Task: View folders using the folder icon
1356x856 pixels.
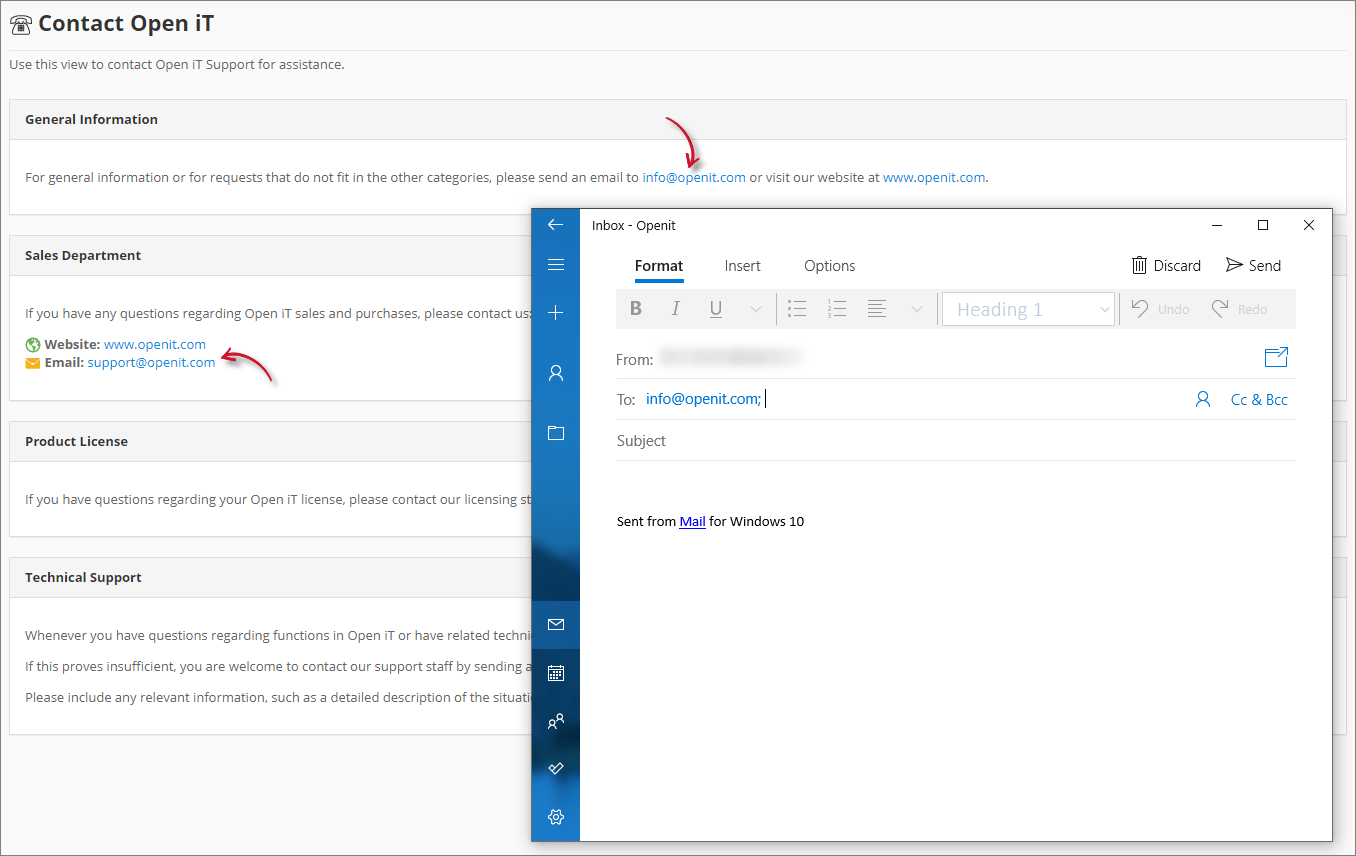Action: click(x=555, y=432)
